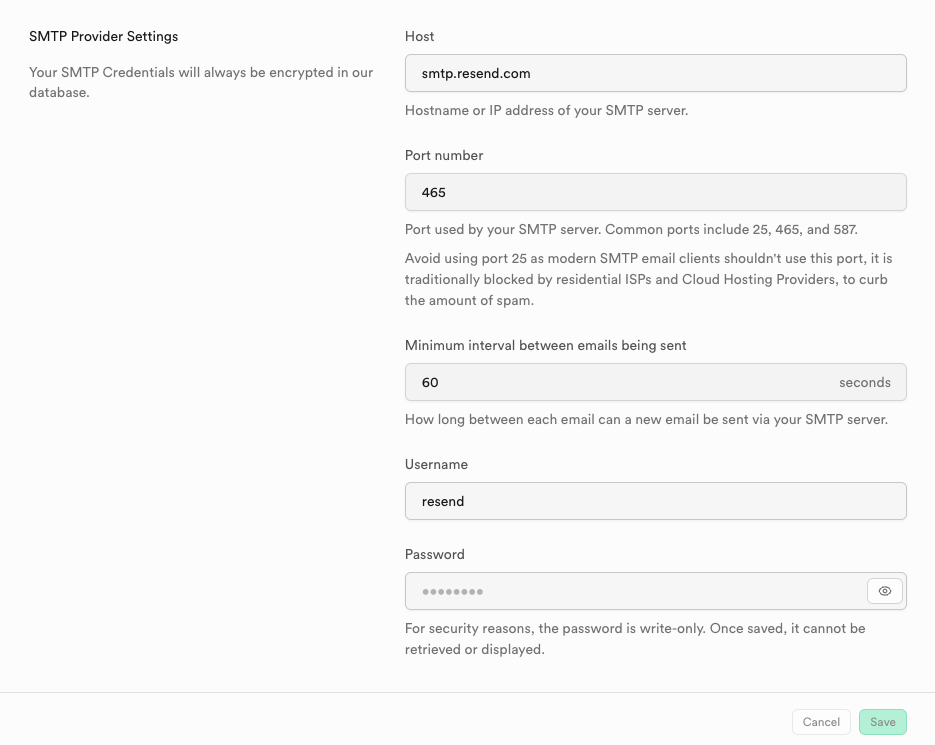Viewport: 935px width, 745px height.
Task: Click the seconds unit suffix
Action: [x=864, y=382]
